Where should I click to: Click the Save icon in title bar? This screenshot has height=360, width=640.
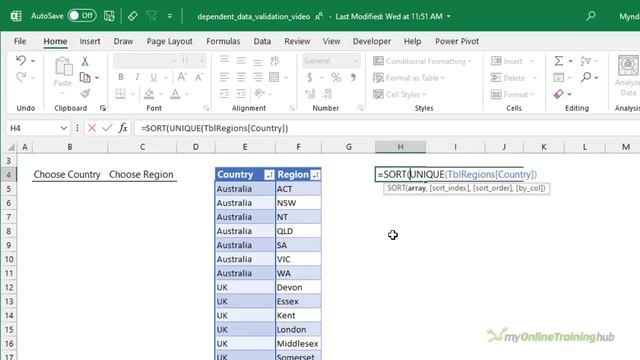pyautogui.click(x=109, y=16)
